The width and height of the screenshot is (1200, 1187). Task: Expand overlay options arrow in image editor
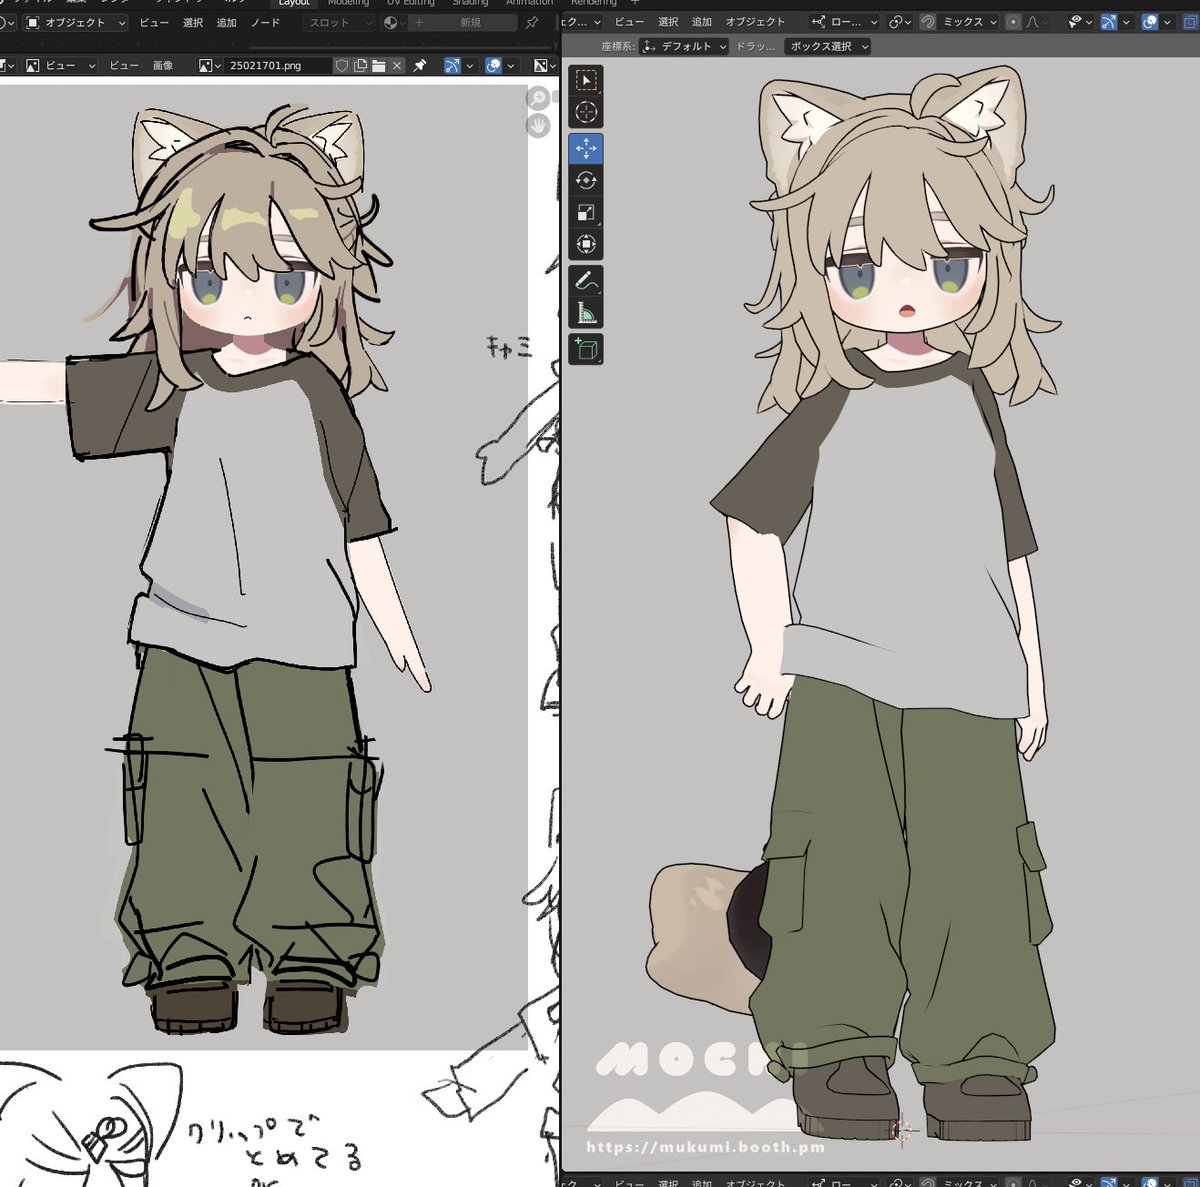tap(510, 65)
